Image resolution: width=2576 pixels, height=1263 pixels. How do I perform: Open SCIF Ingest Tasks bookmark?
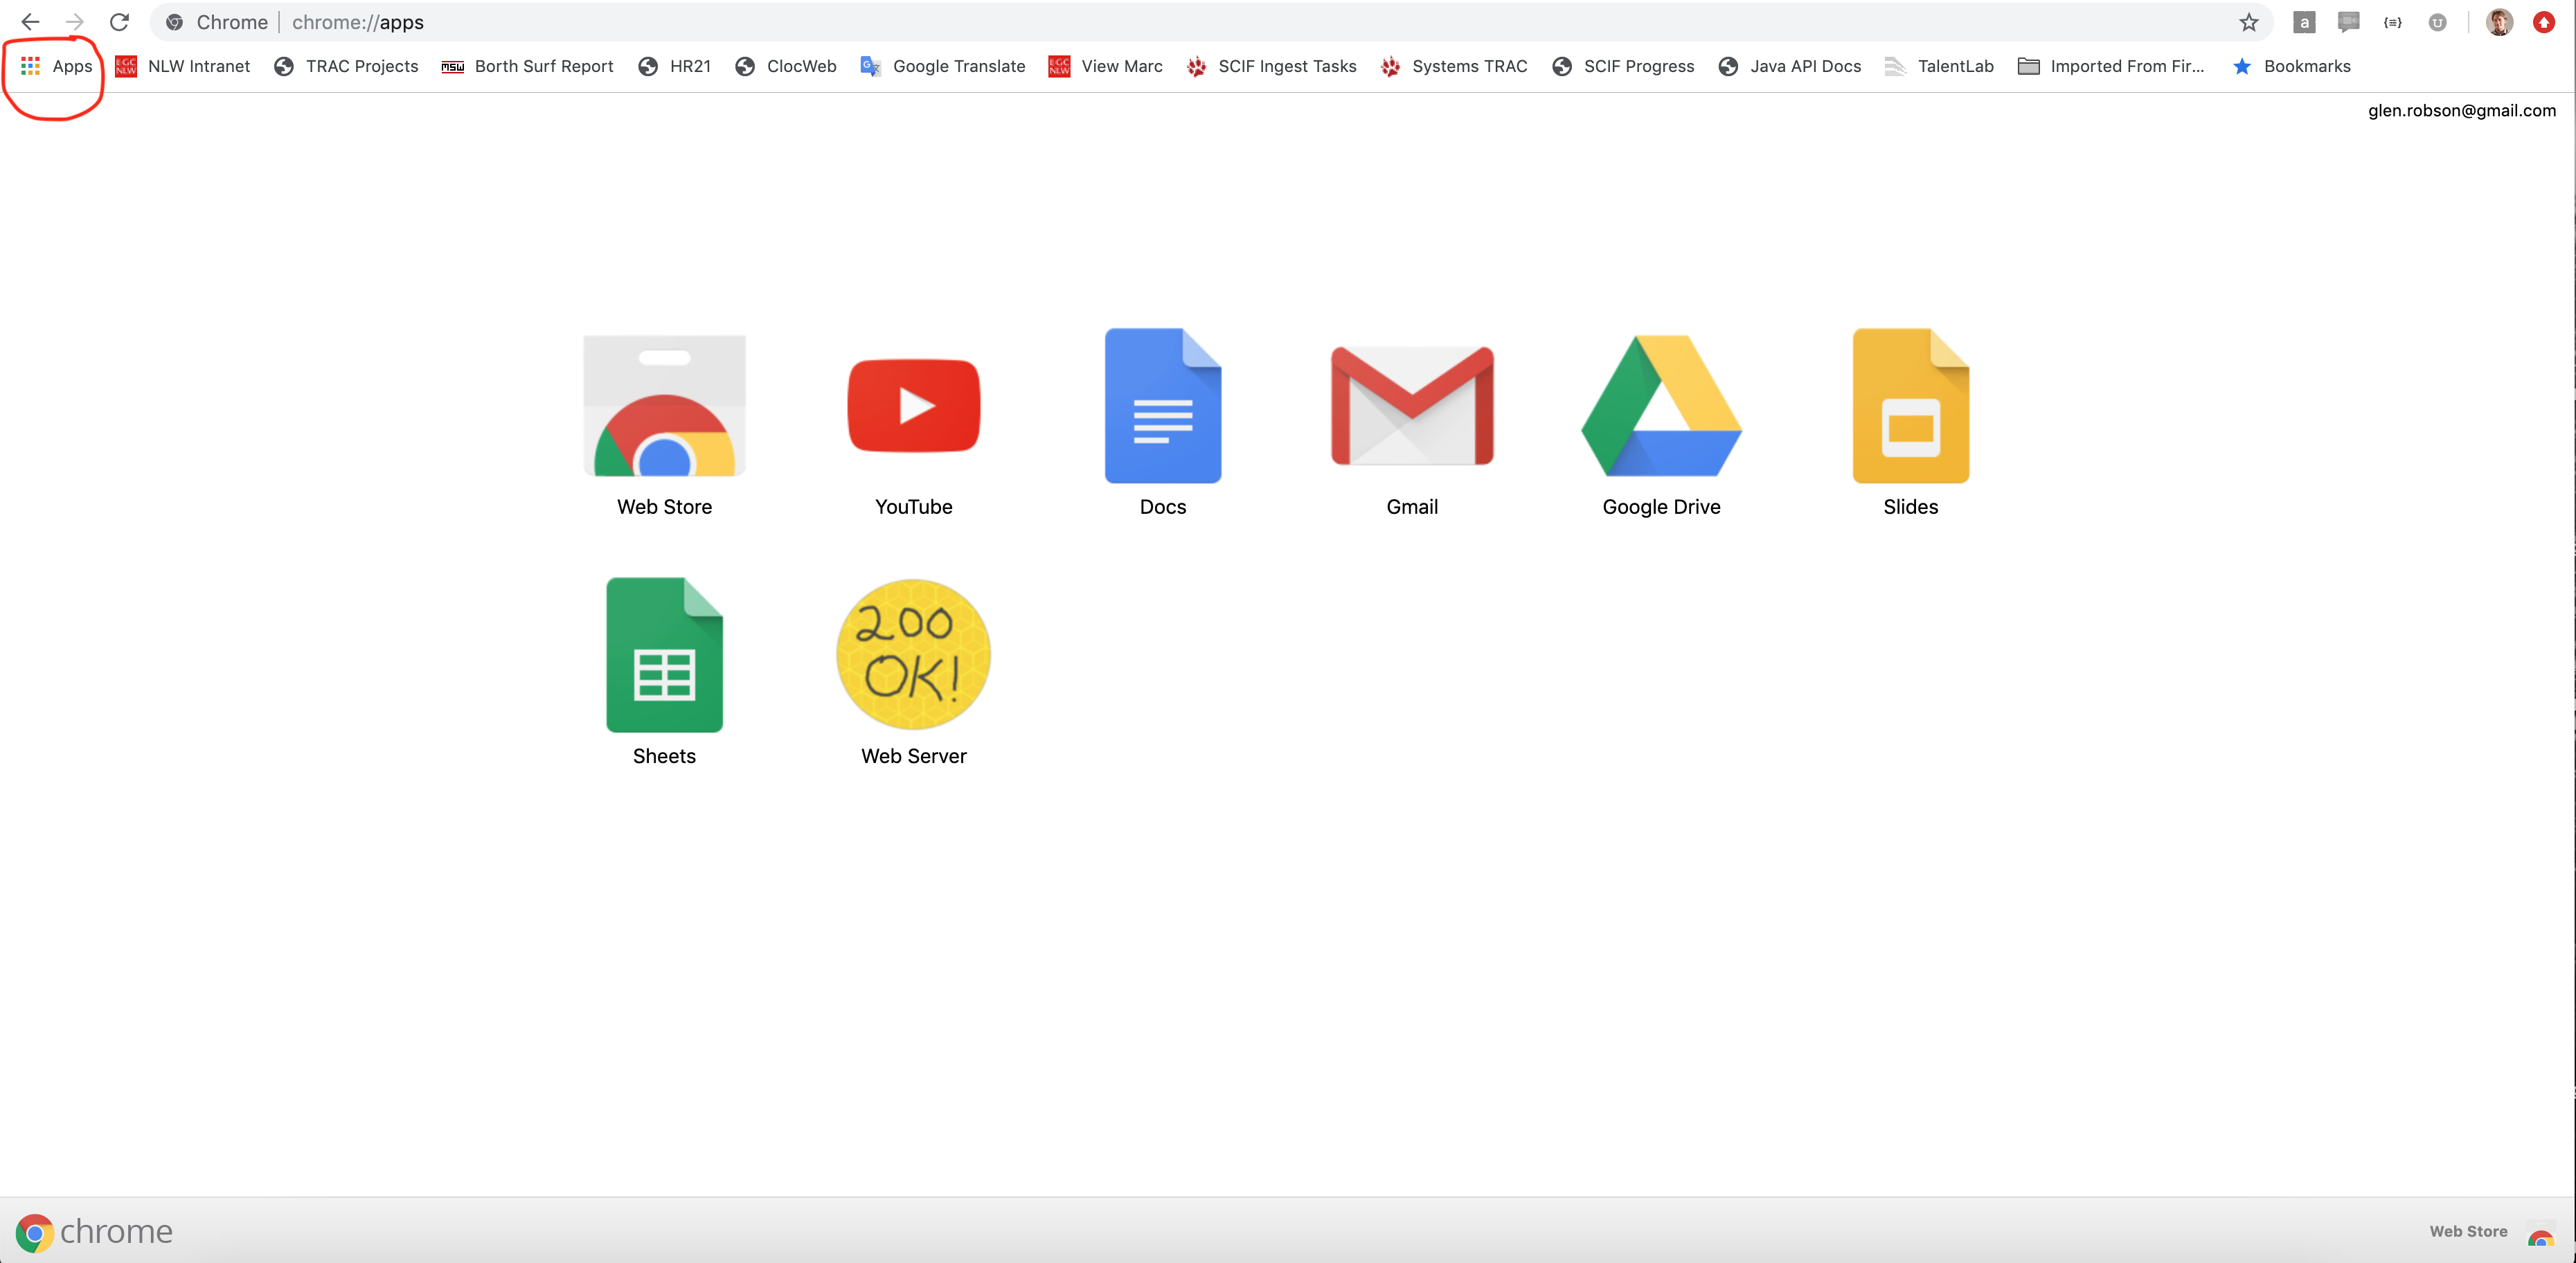[1271, 66]
